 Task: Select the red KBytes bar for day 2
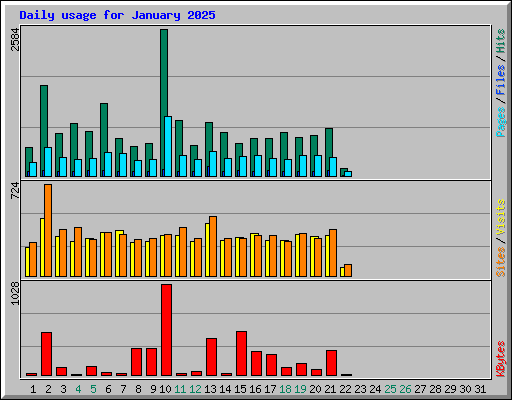pos(46,354)
